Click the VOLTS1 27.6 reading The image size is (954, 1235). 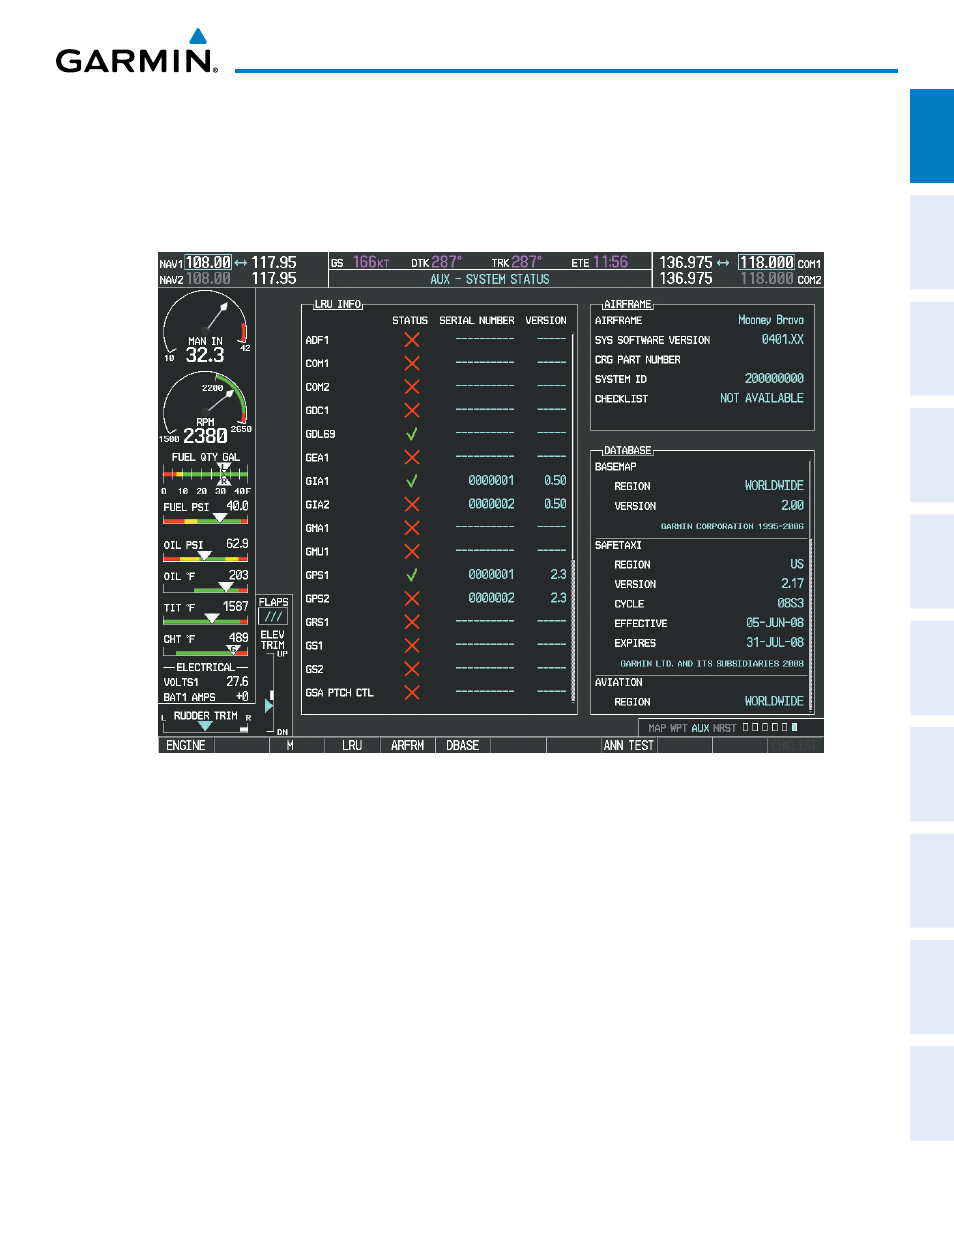[237, 682]
